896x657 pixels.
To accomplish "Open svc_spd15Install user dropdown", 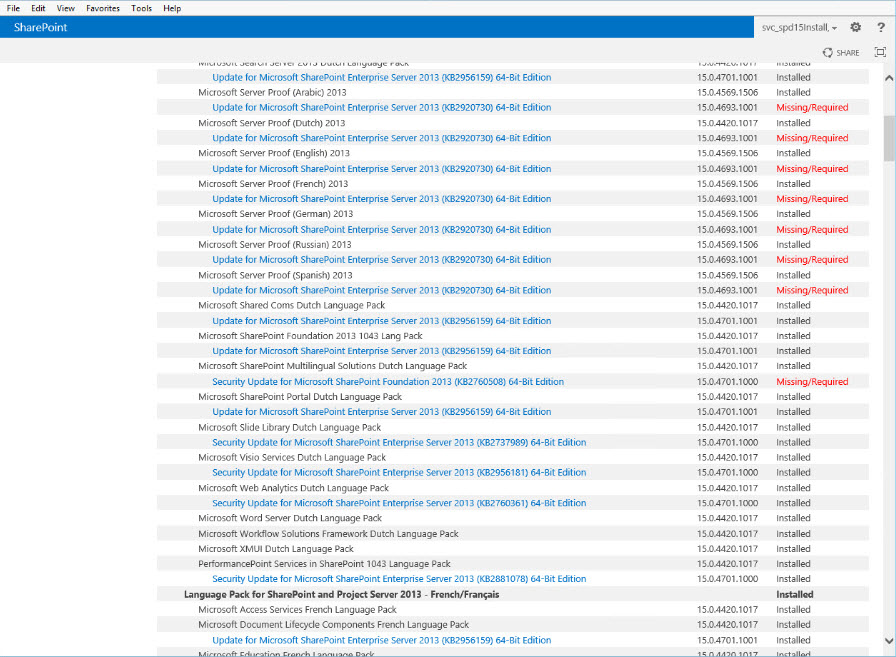I will pos(799,27).
